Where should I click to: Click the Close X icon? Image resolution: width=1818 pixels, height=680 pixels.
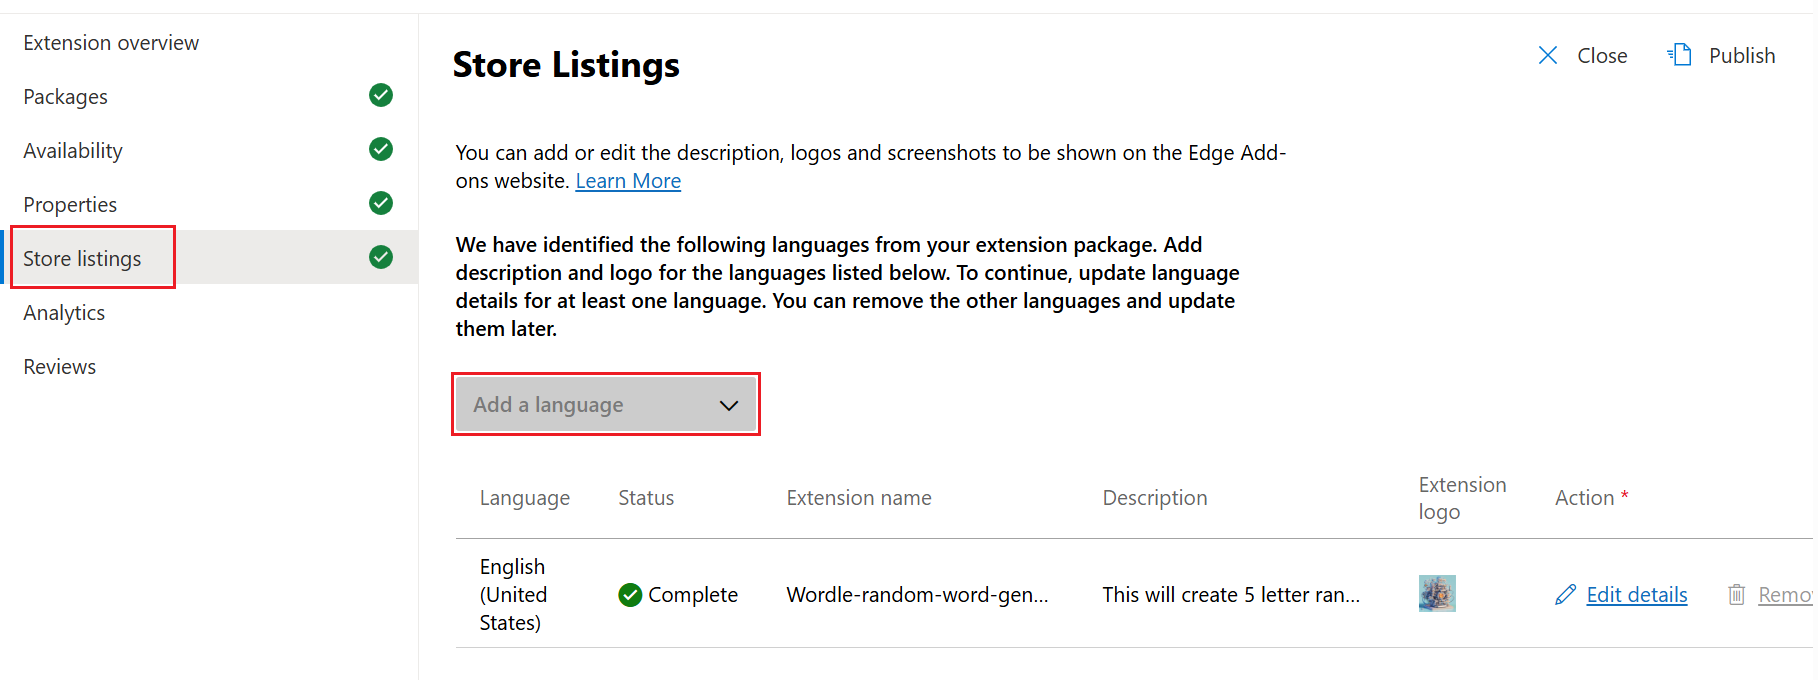pos(1548,55)
